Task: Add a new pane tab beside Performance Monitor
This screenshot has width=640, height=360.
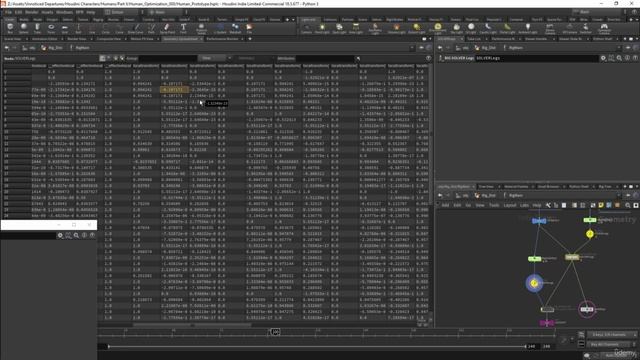Action: pos(250,39)
